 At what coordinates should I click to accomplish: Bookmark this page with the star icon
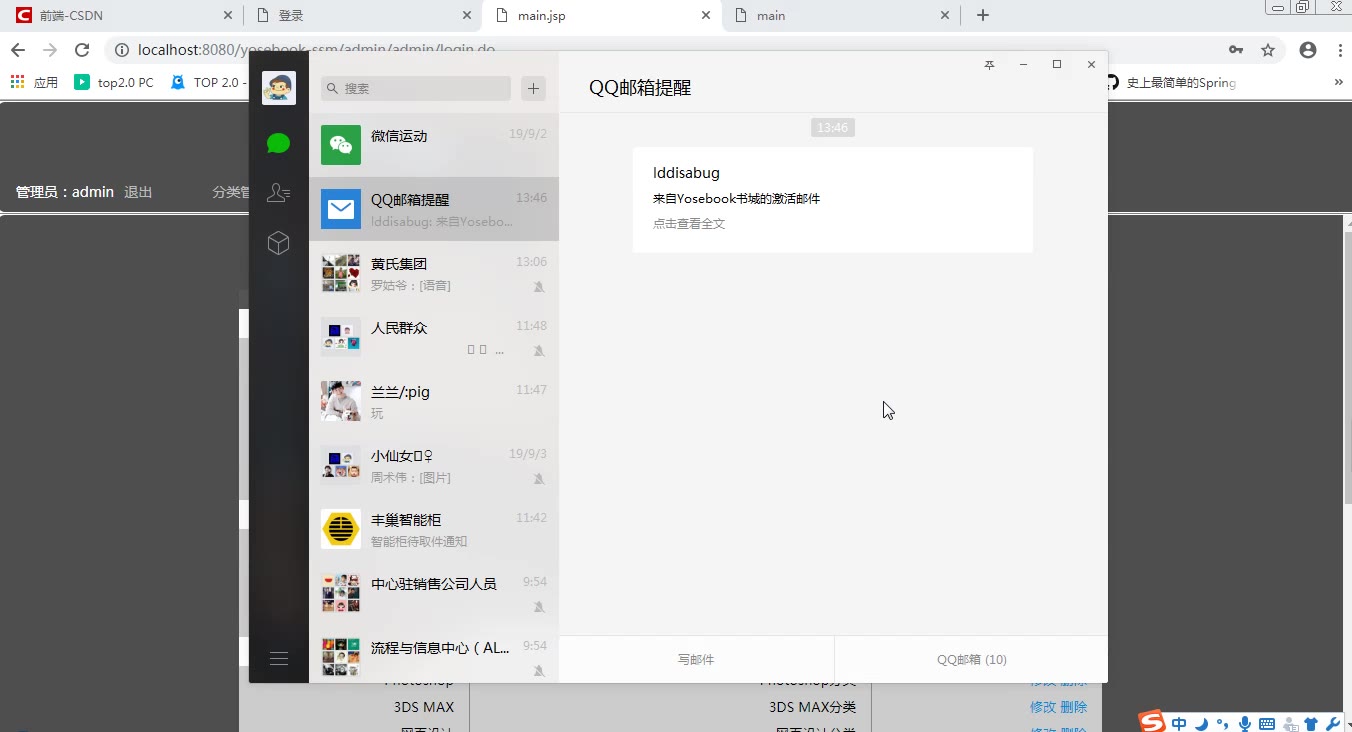(x=1268, y=50)
